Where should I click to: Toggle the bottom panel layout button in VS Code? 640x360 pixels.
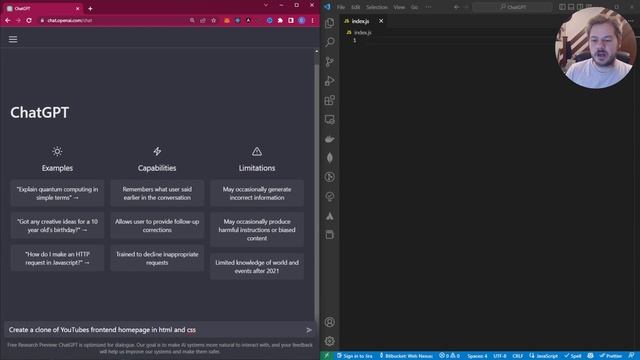[571, 7]
